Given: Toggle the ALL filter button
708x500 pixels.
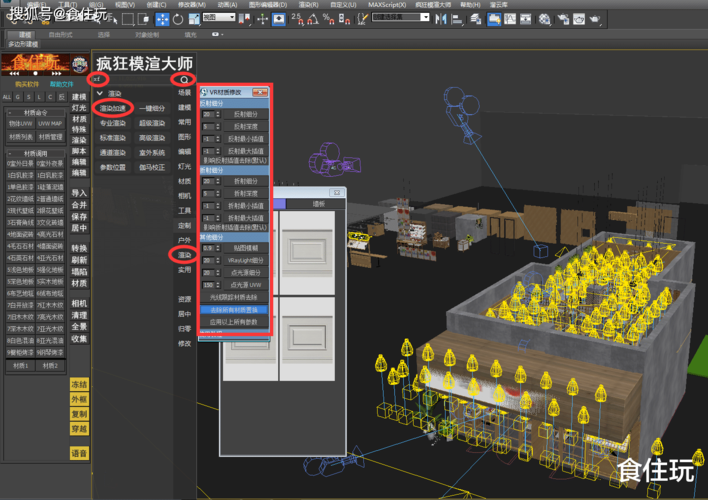Looking at the screenshot, I should 6,97.
